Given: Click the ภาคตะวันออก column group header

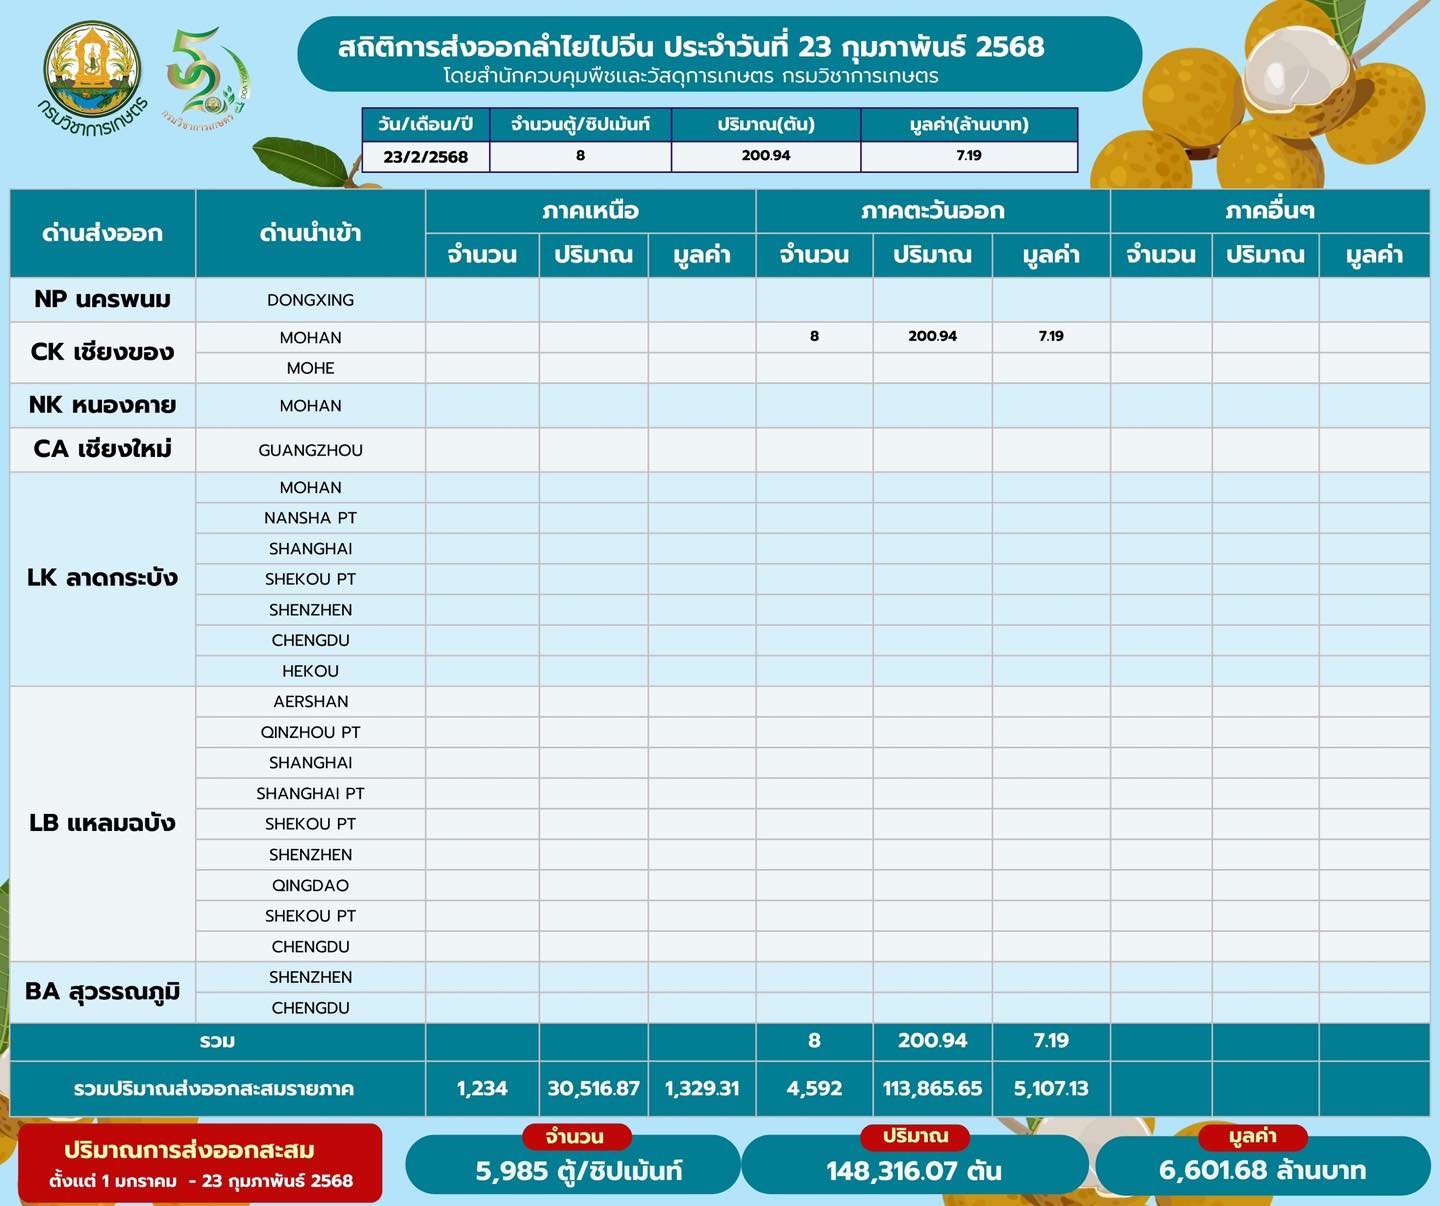Looking at the screenshot, I should coord(932,211).
